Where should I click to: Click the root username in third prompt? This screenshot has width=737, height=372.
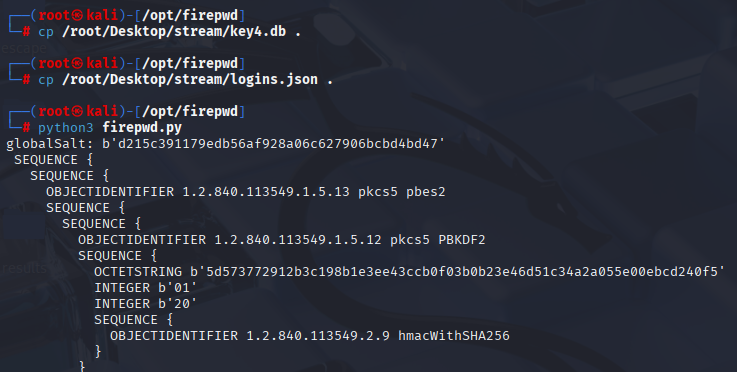(x=54, y=111)
